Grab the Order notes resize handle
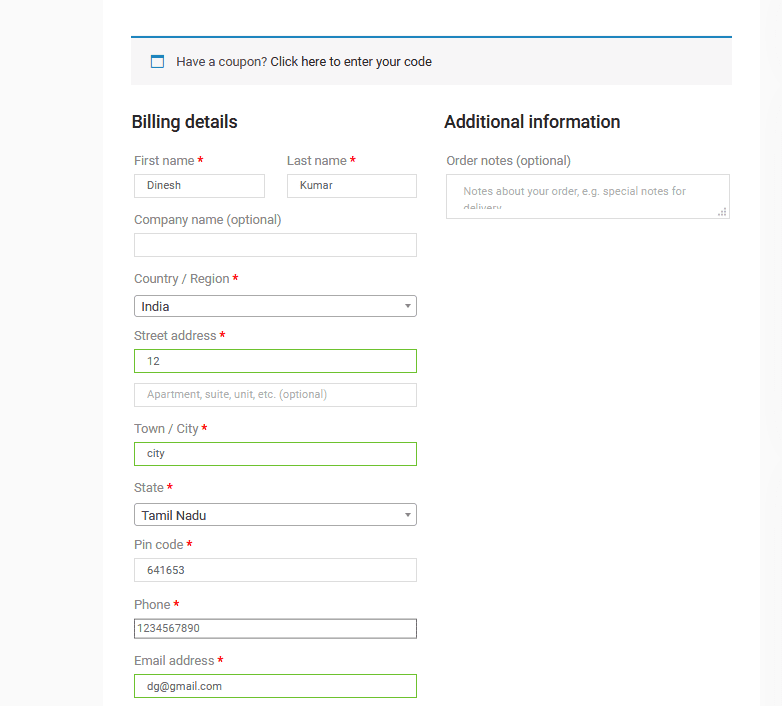Screen dimensions: 782x706 click(722, 211)
